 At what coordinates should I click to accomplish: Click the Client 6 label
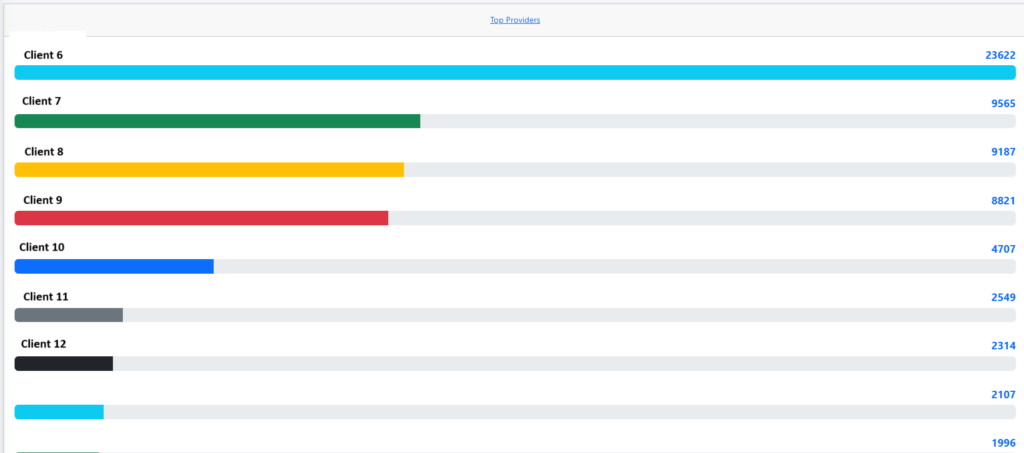coord(43,55)
